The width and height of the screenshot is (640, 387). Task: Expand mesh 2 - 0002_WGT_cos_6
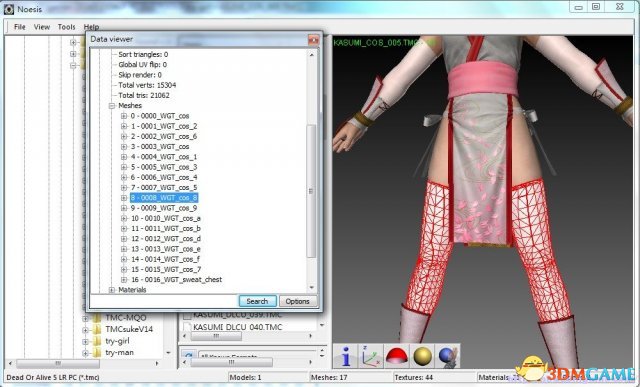coord(124,136)
